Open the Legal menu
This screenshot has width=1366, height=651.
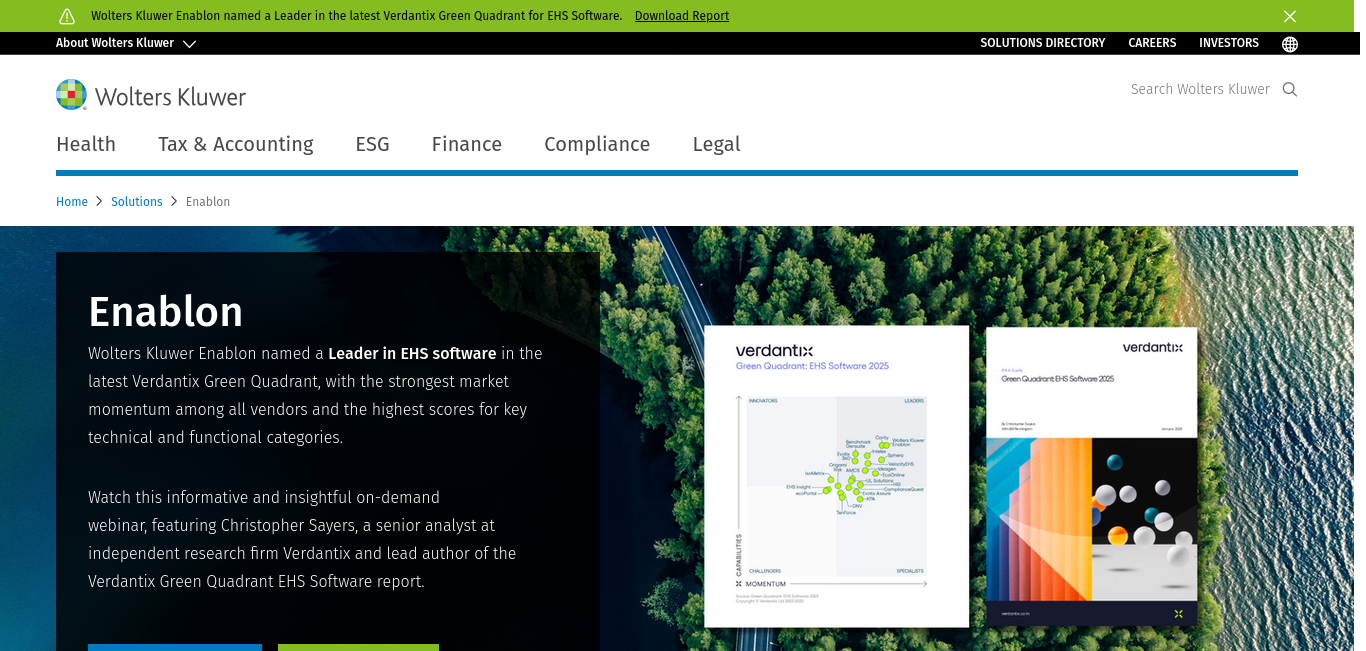pyautogui.click(x=717, y=144)
